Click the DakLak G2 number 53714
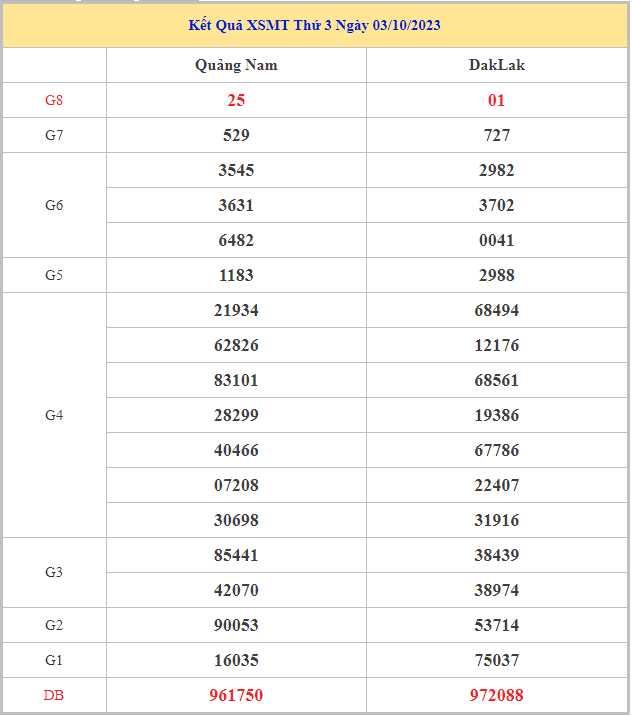Screen dimensions: 632x716 [x=496, y=625]
